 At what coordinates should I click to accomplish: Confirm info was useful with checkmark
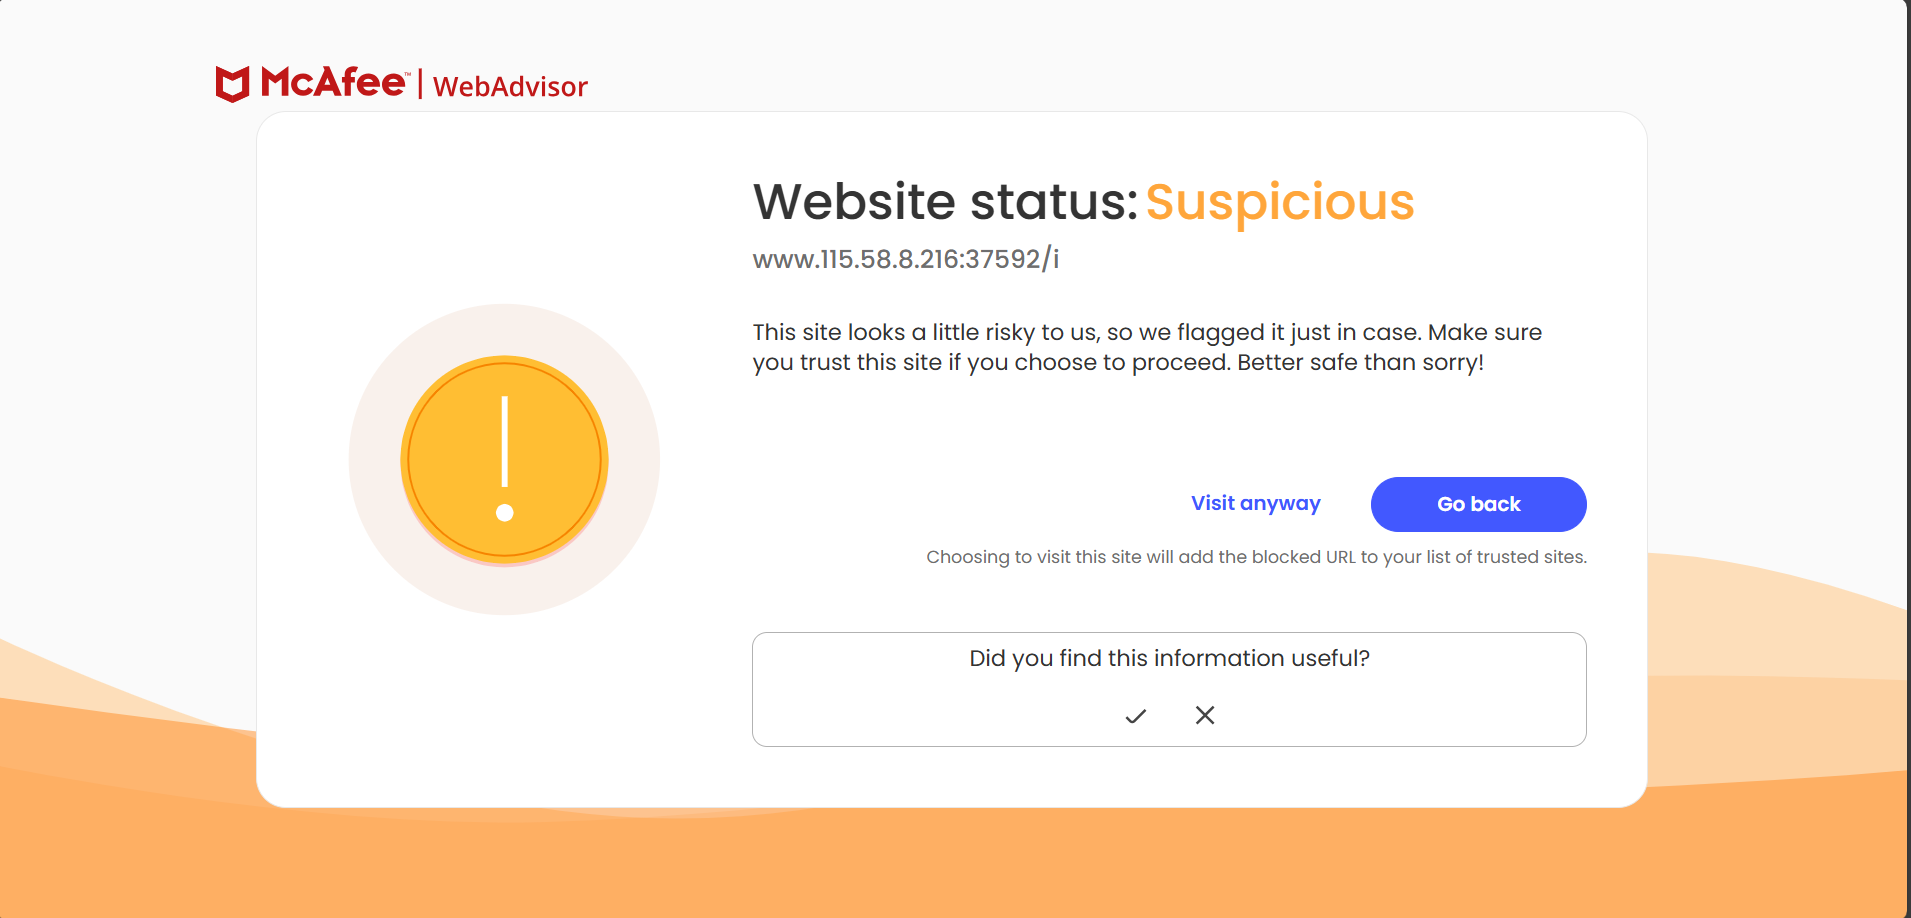[x=1135, y=716]
